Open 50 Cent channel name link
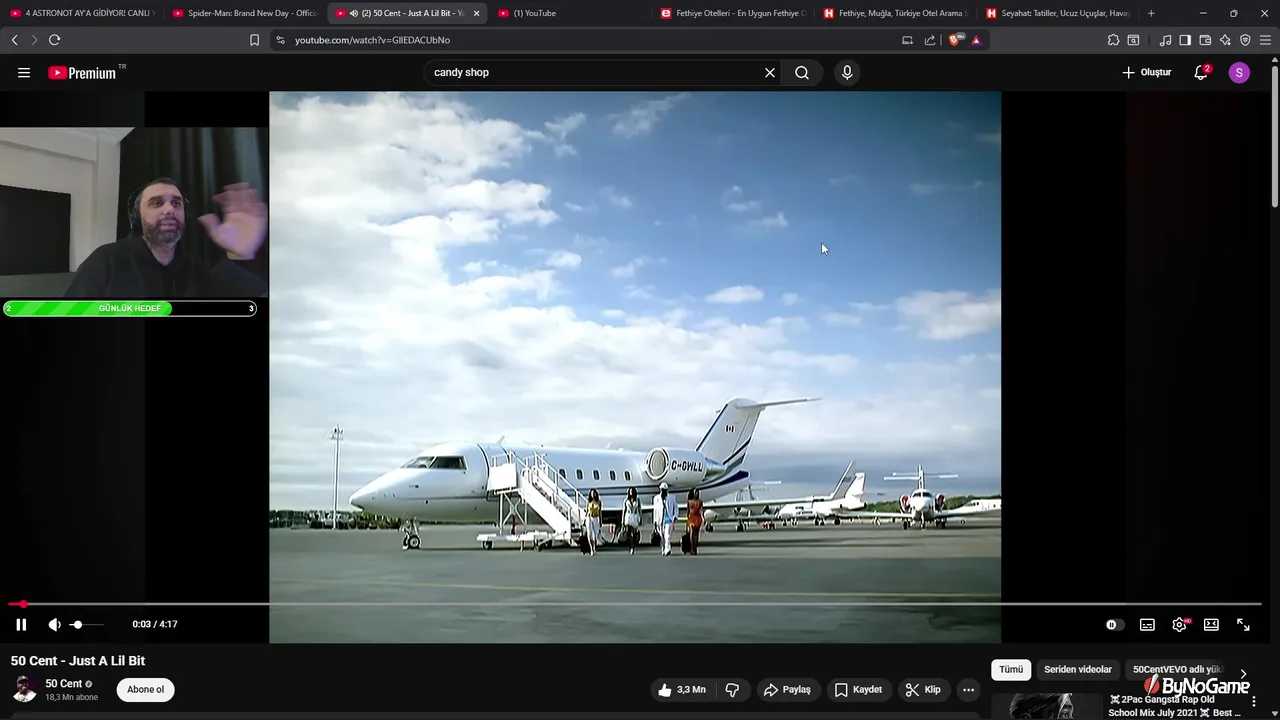The width and height of the screenshot is (1280, 720). tap(63, 684)
